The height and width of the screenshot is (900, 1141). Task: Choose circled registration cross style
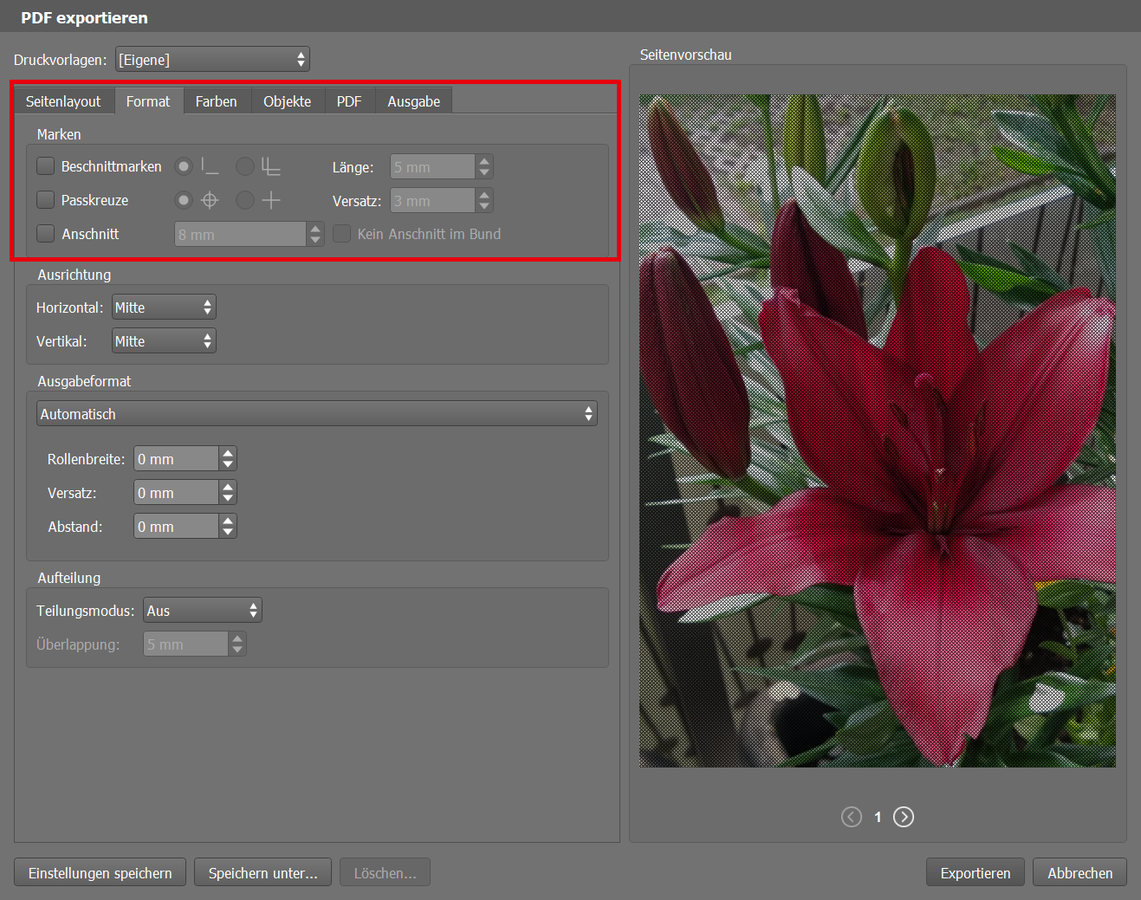tap(185, 200)
